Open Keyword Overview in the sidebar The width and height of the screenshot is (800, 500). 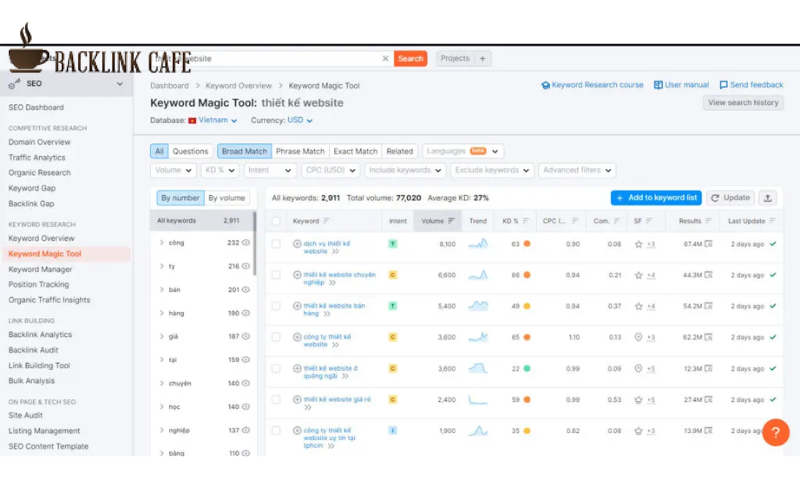pos(41,238)
